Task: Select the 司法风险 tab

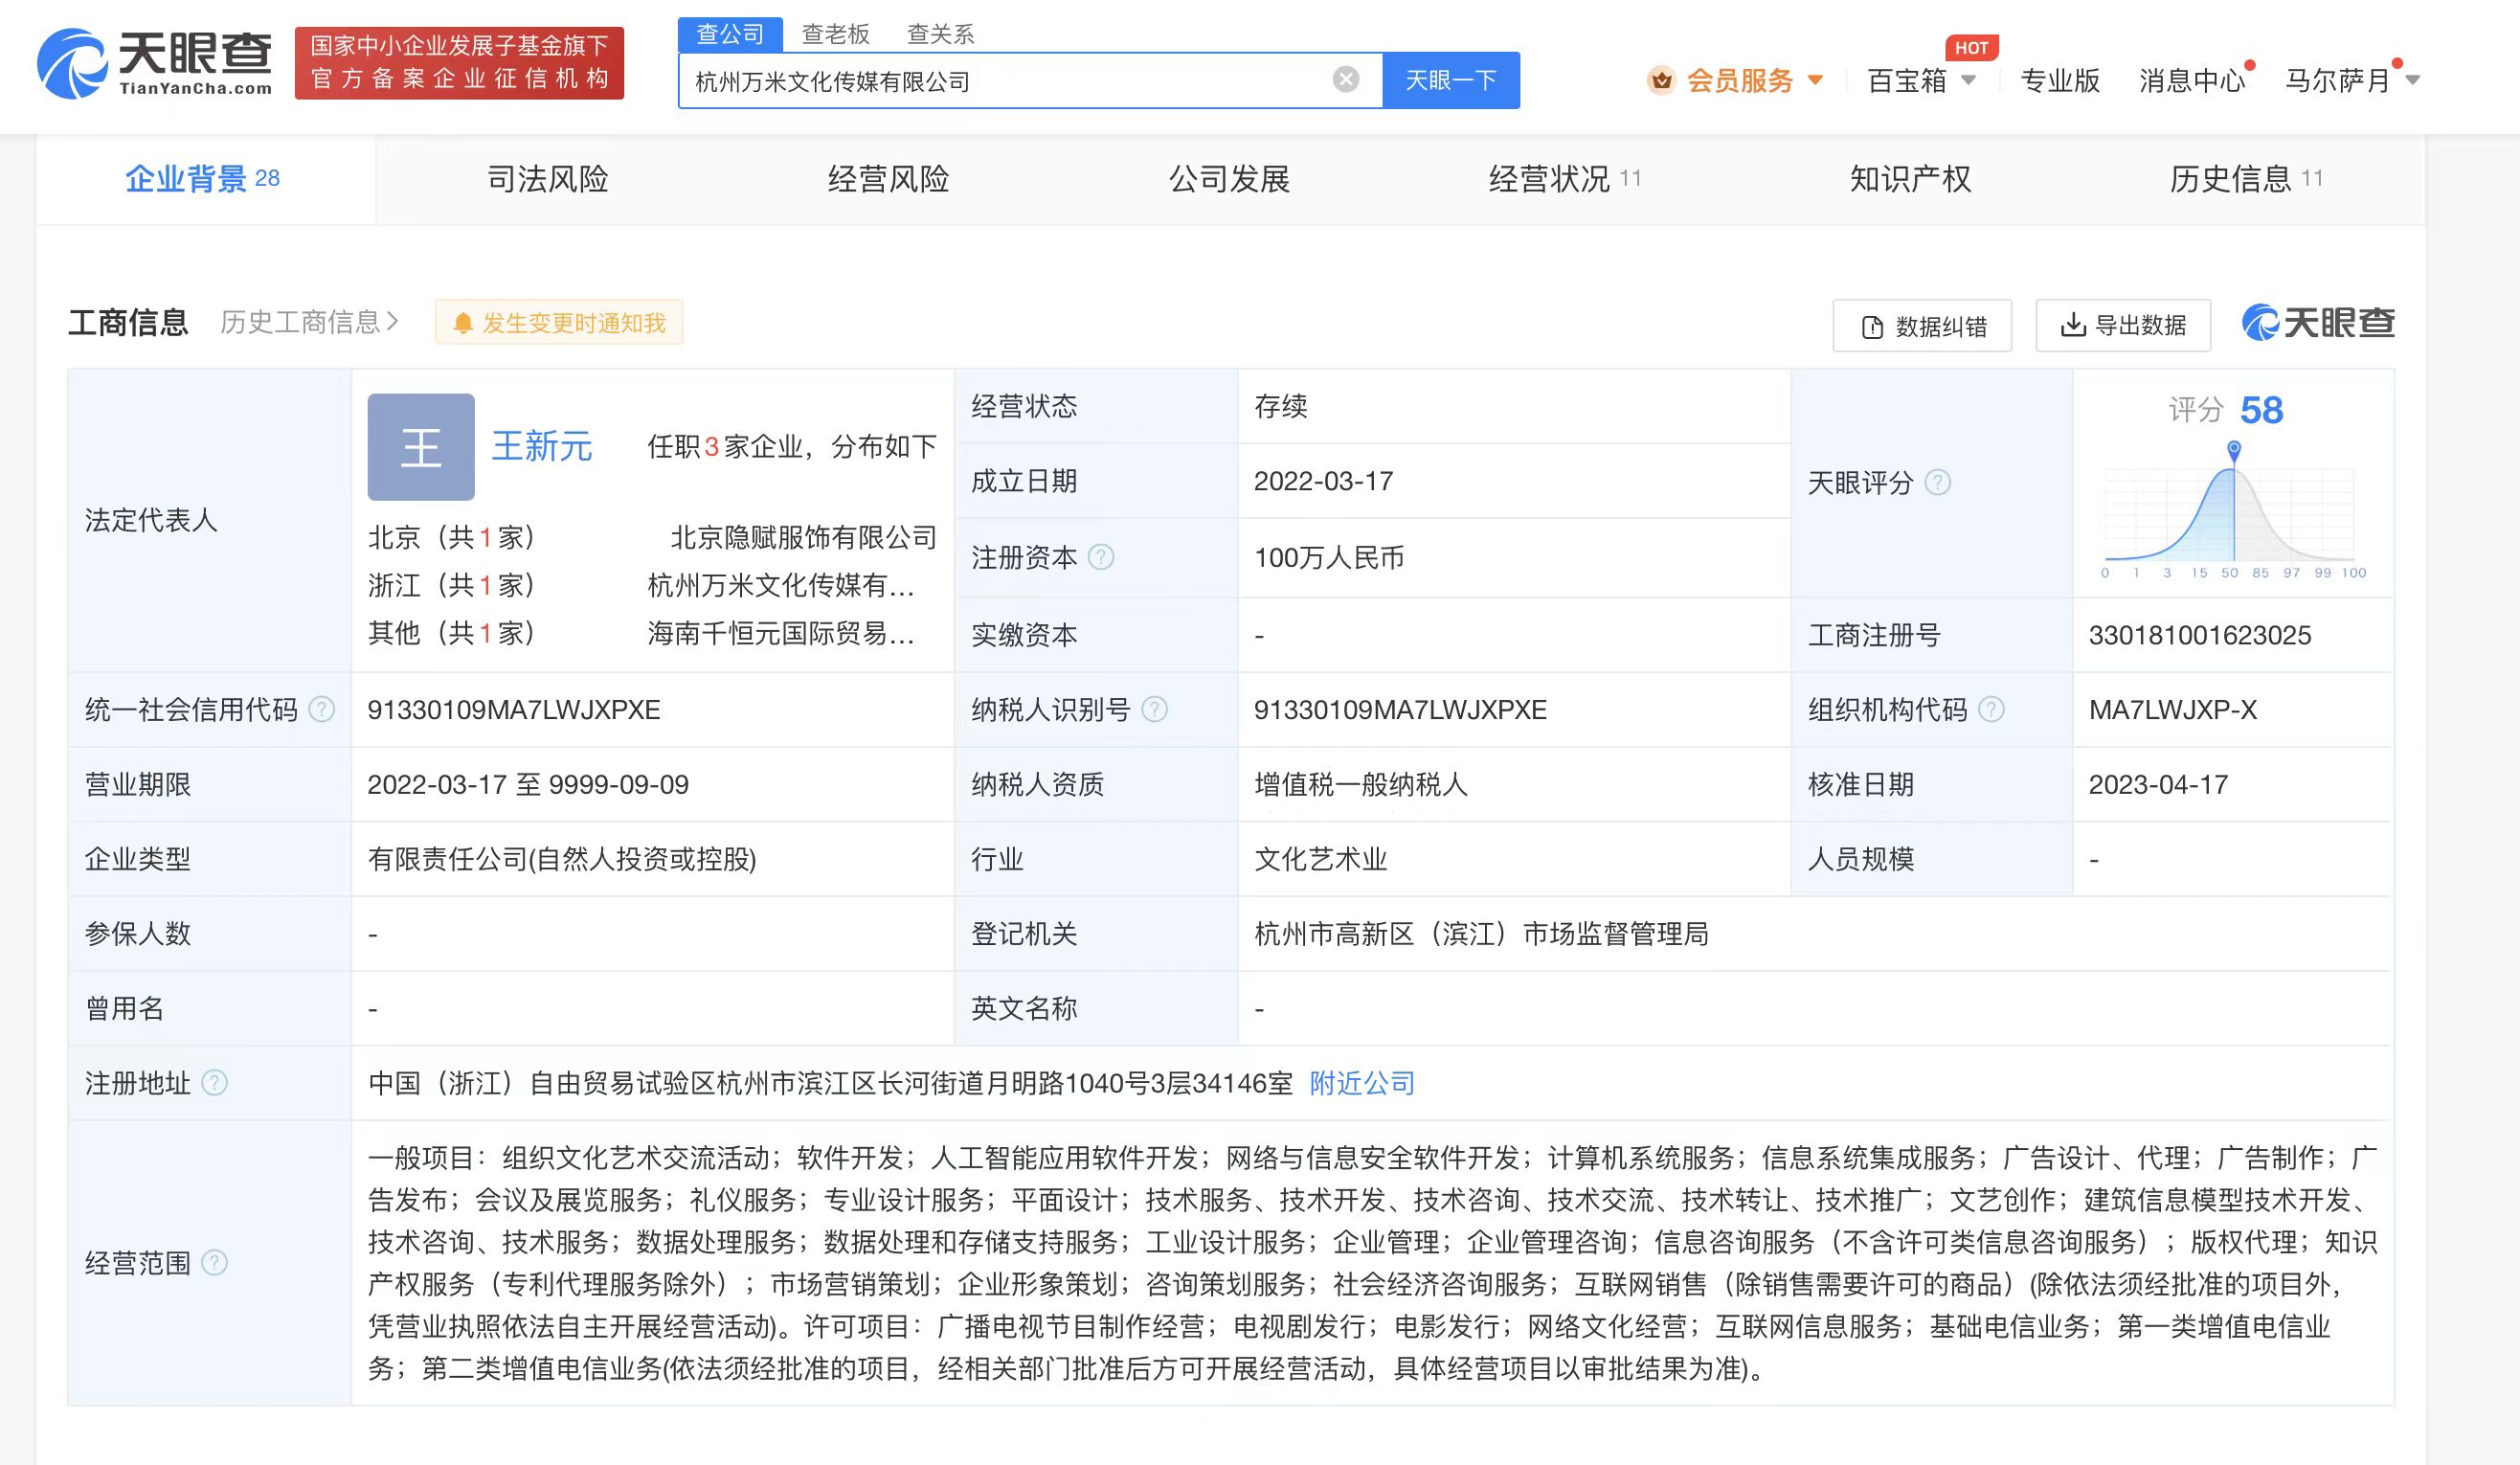Action: click(x=547, y=179)
